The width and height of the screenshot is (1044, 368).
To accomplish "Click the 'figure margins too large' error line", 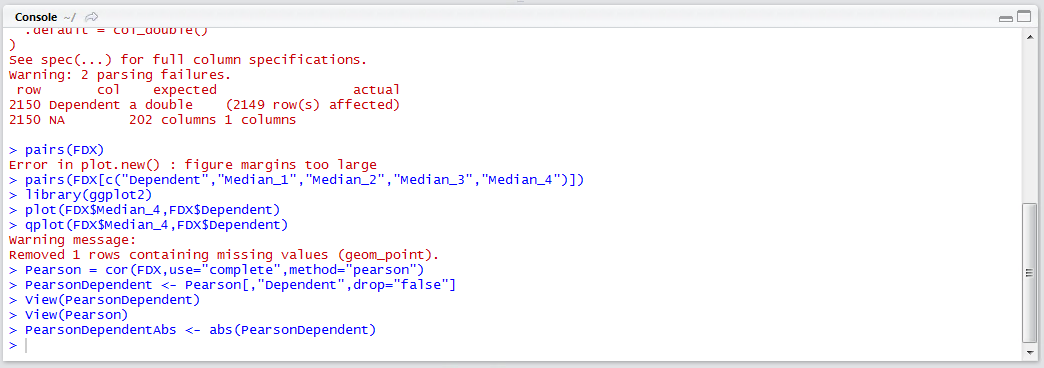I will (193, 164).
